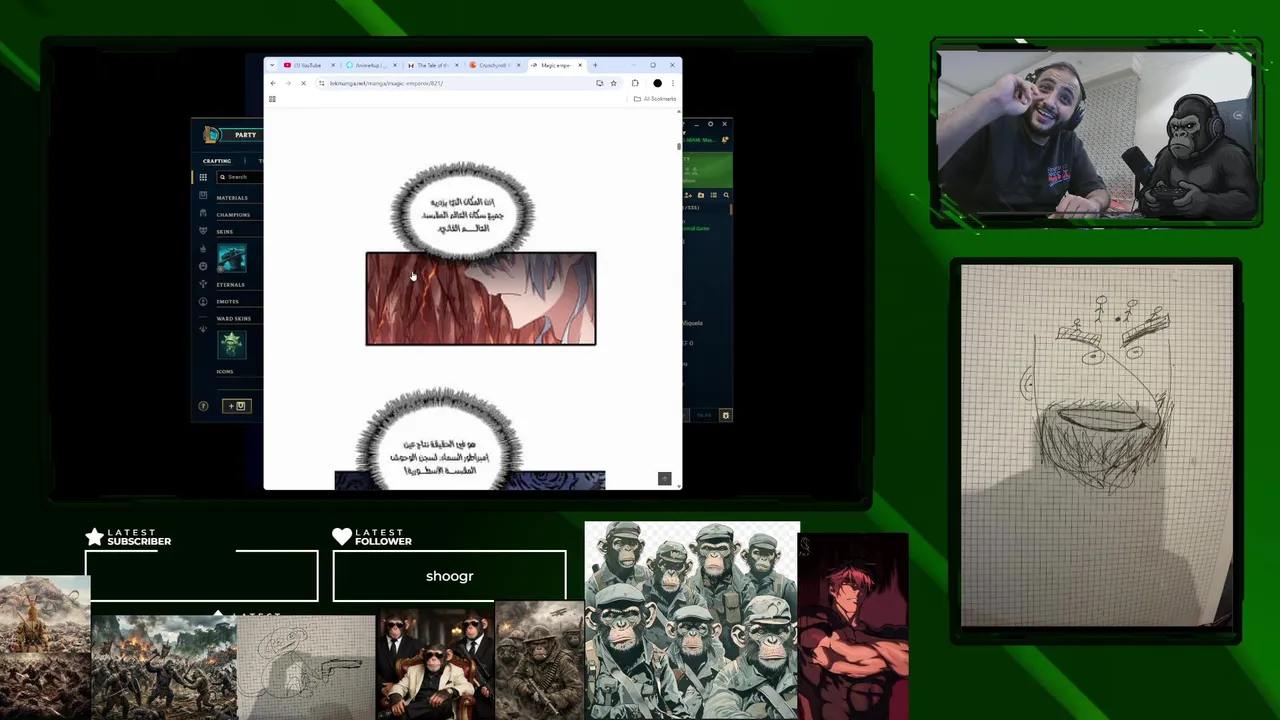
Task: Select the emotes smiley filter icon
Action: tap(203, 266)
